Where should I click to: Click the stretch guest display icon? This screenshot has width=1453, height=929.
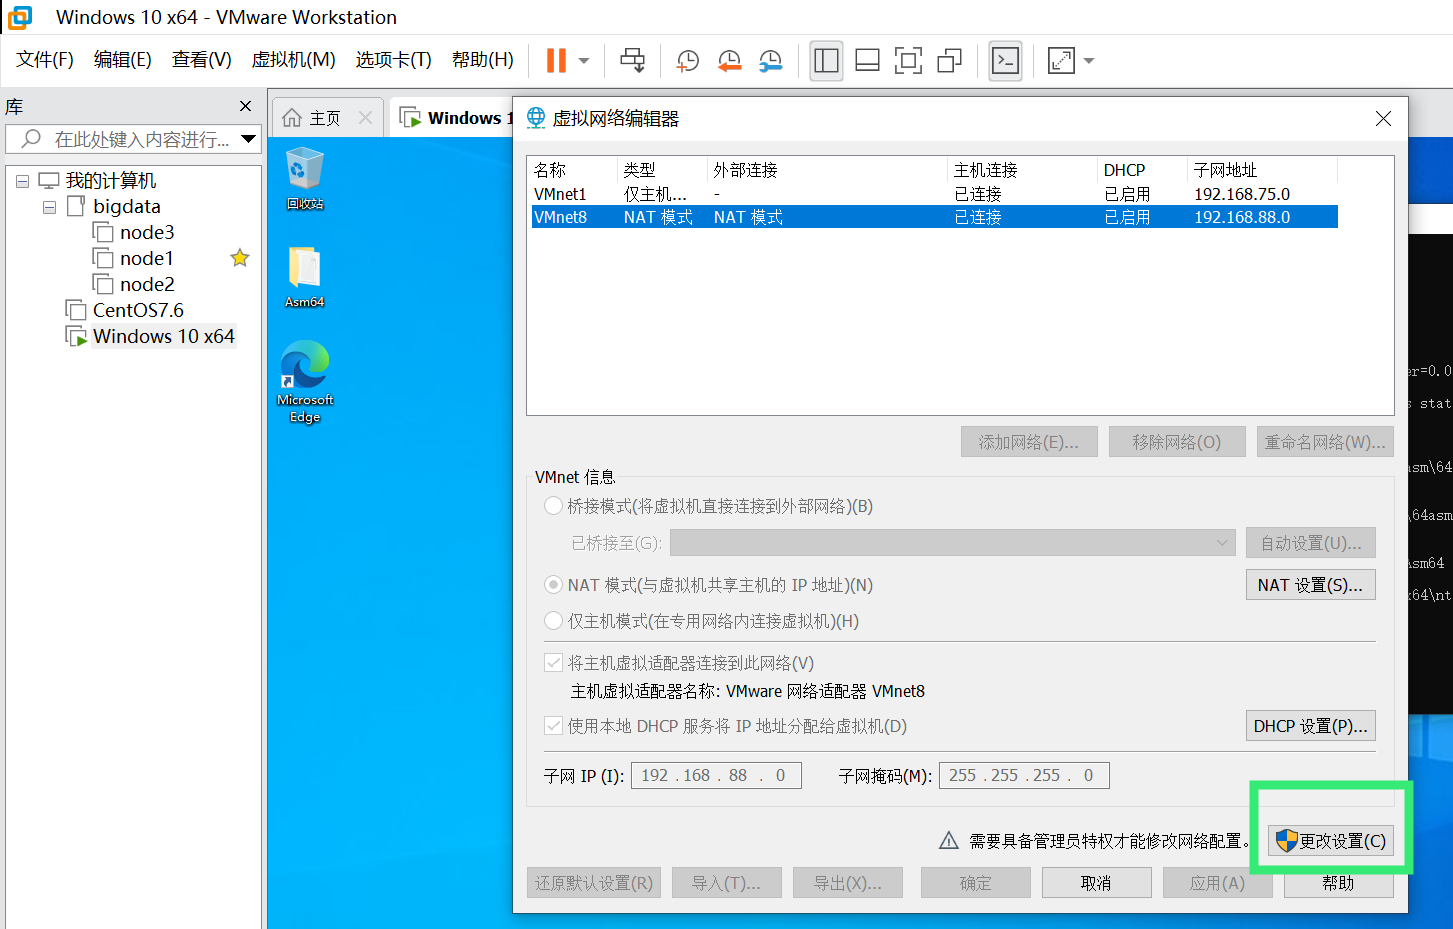1061,61
